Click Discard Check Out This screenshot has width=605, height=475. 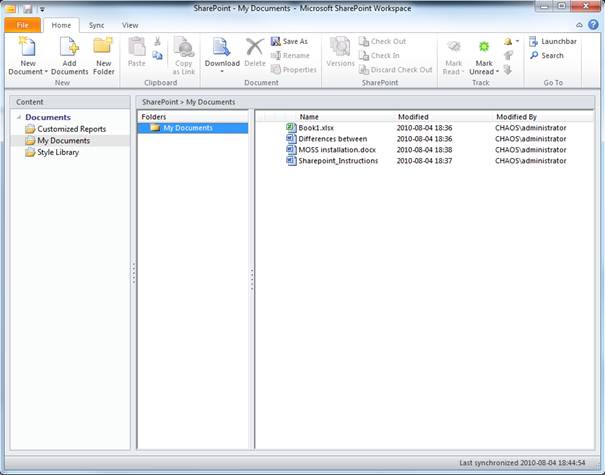point(395,70)
